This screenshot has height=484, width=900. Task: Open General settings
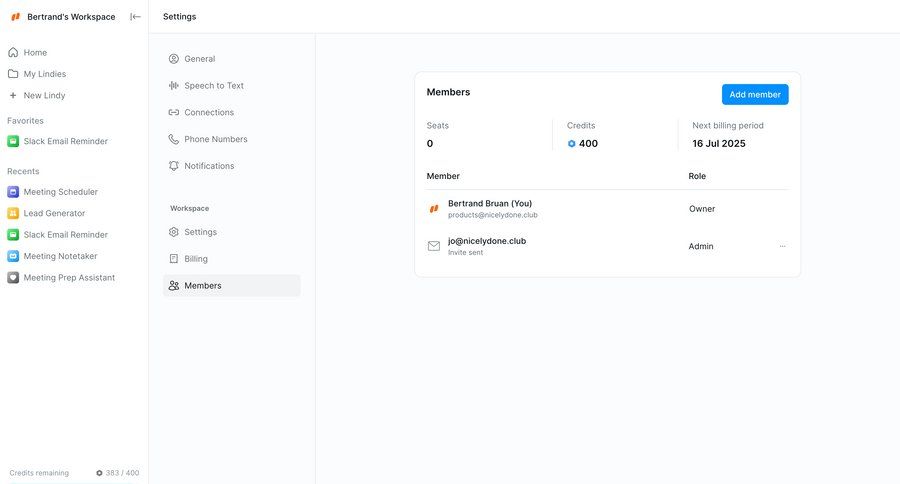coord(199,59)
